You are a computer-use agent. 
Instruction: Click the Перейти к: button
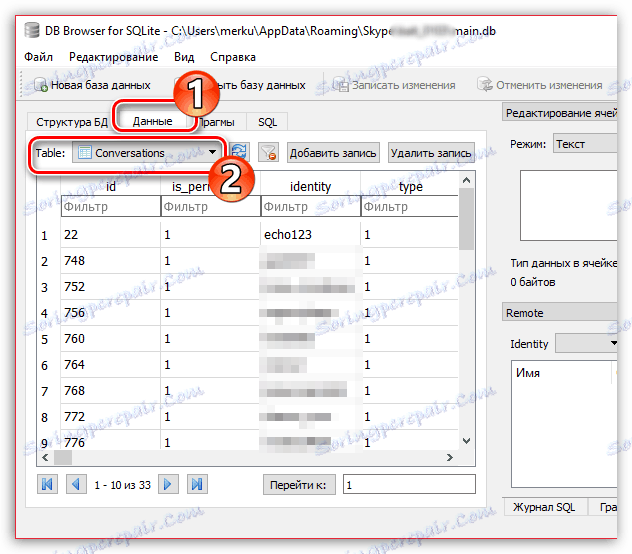click(x=299, y=484)
